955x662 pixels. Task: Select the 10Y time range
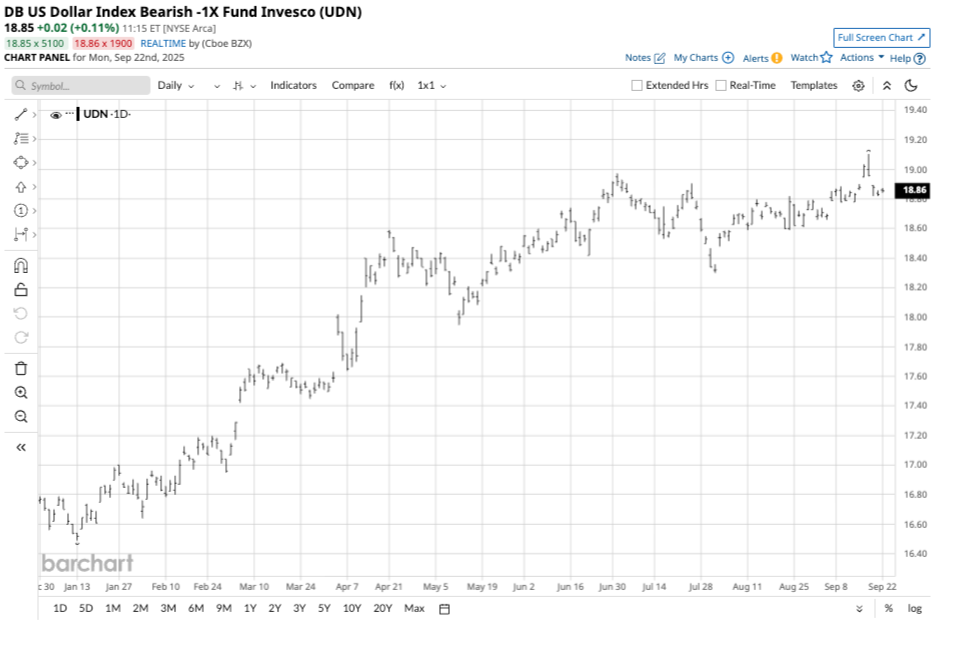(352, 608)
